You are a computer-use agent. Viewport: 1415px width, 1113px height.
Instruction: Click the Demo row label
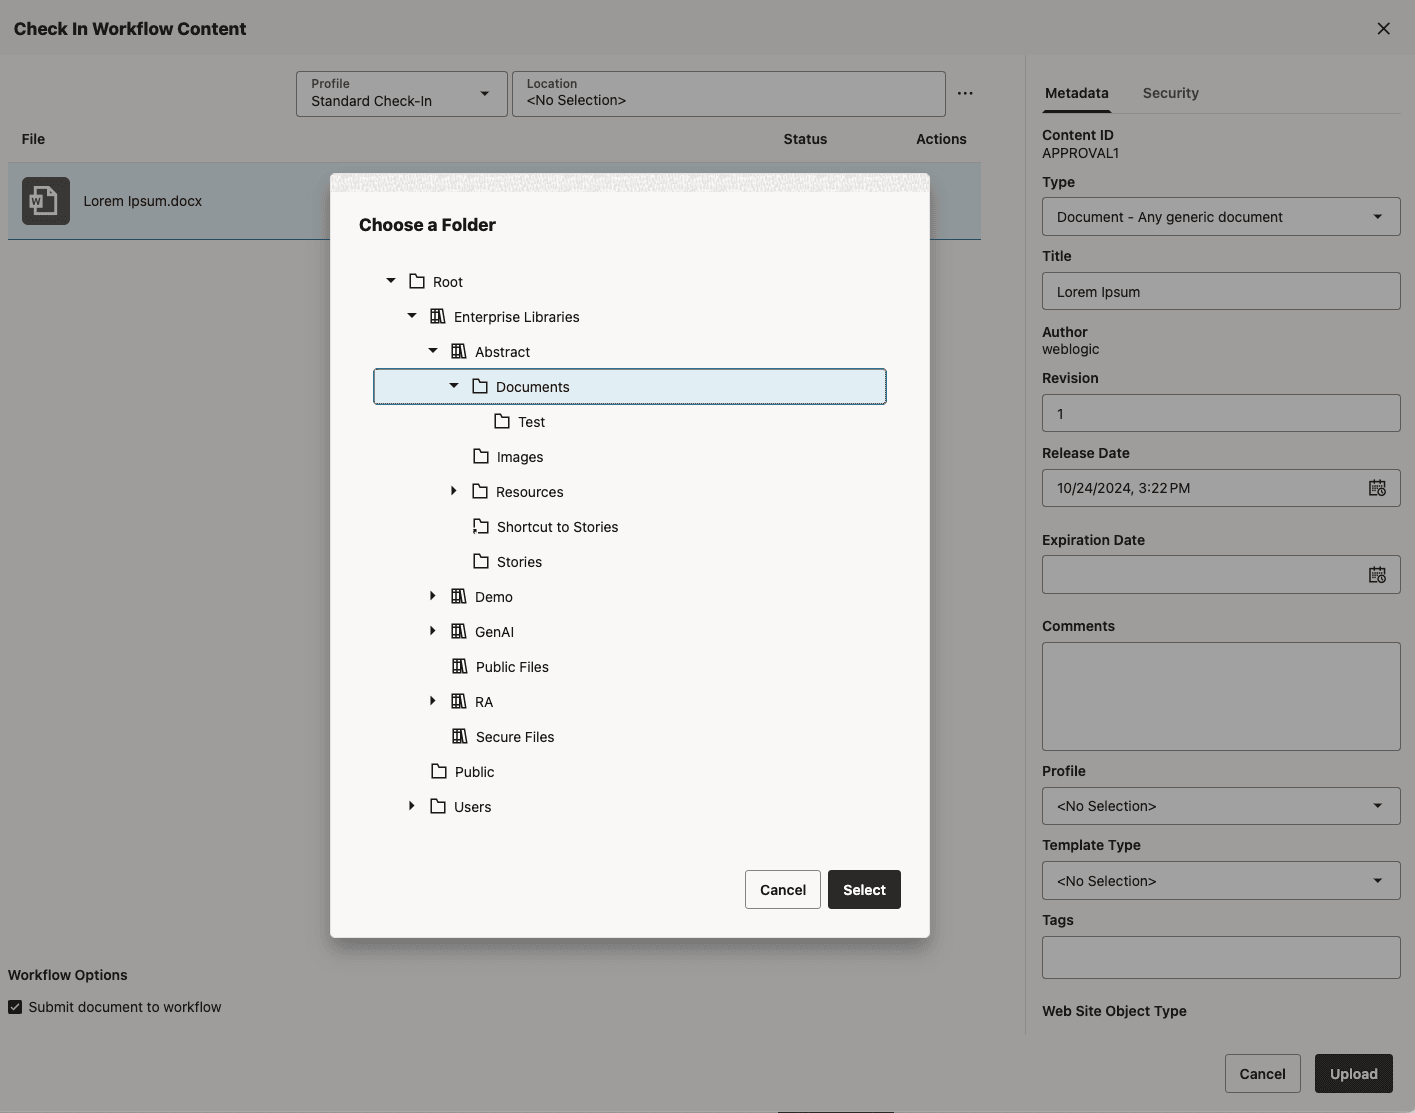tap(494, 597)
